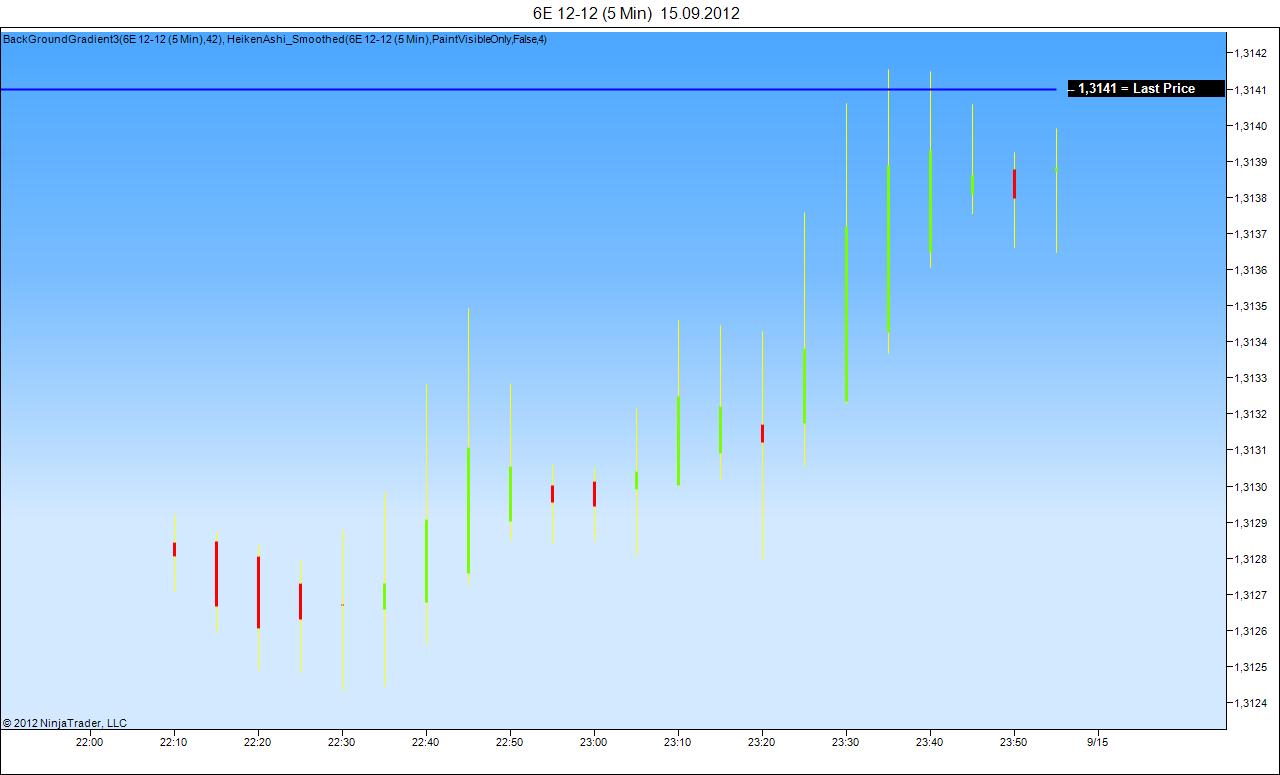Click the 2012 NinjaTrader, LLC copyright text
This screenshot has height=775, width=1280.
pos(65,723)
